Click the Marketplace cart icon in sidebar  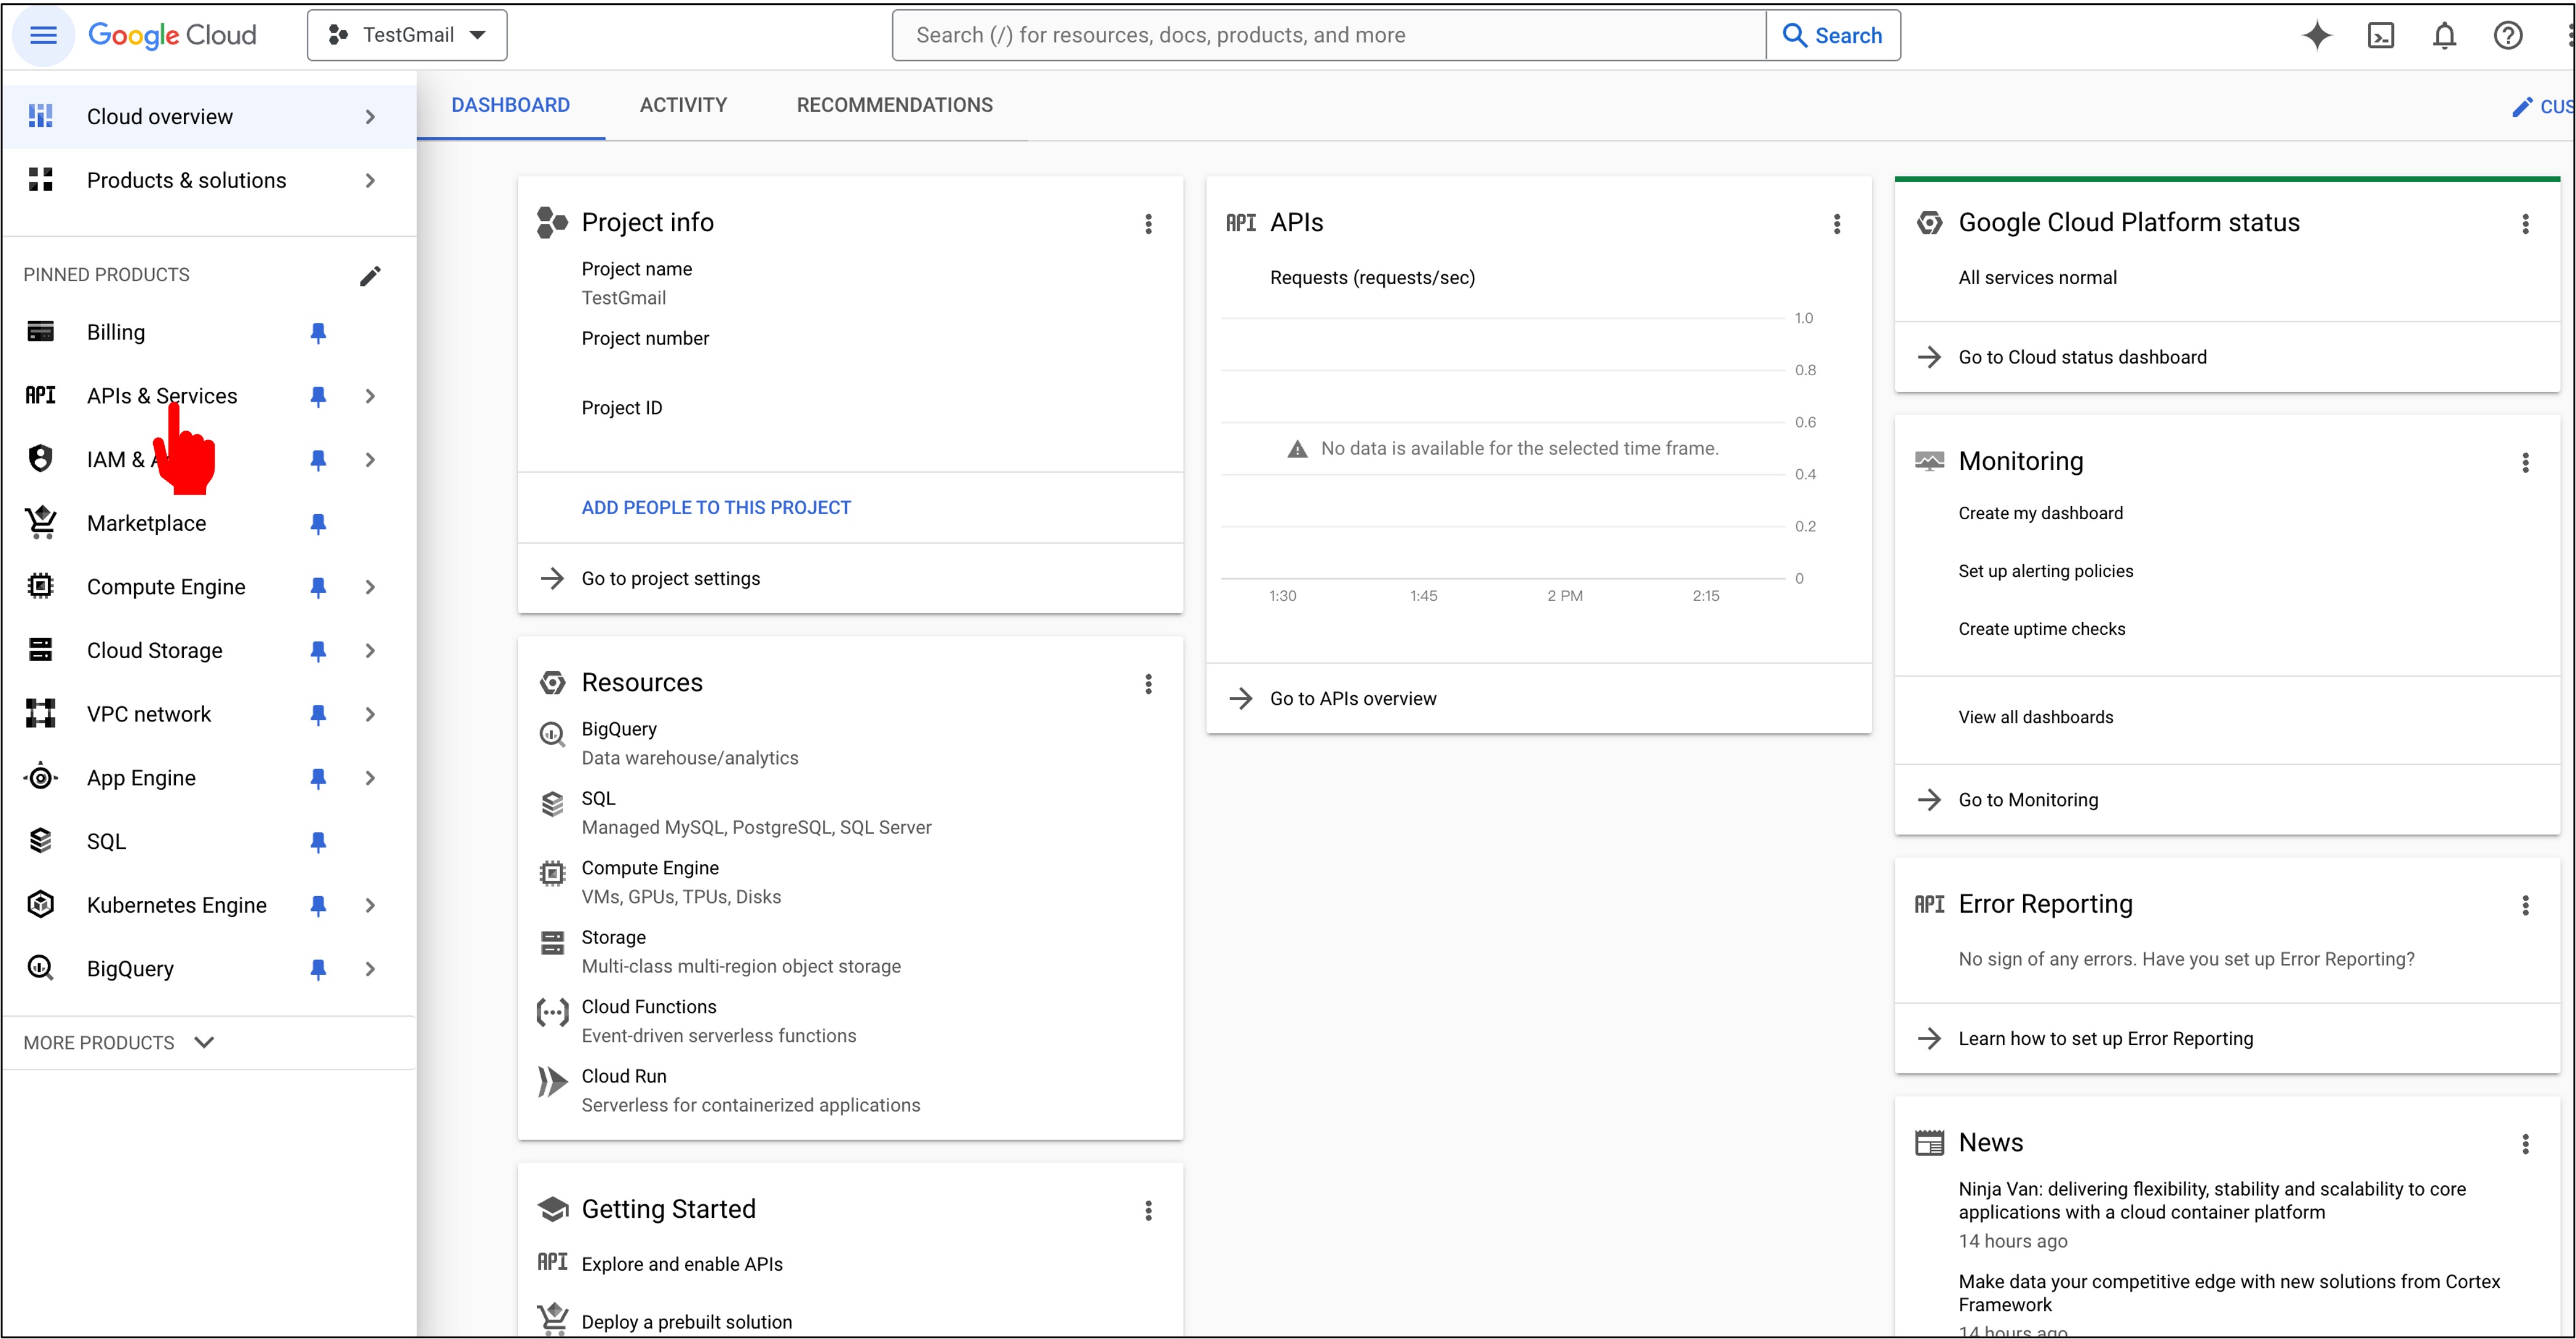40,523
